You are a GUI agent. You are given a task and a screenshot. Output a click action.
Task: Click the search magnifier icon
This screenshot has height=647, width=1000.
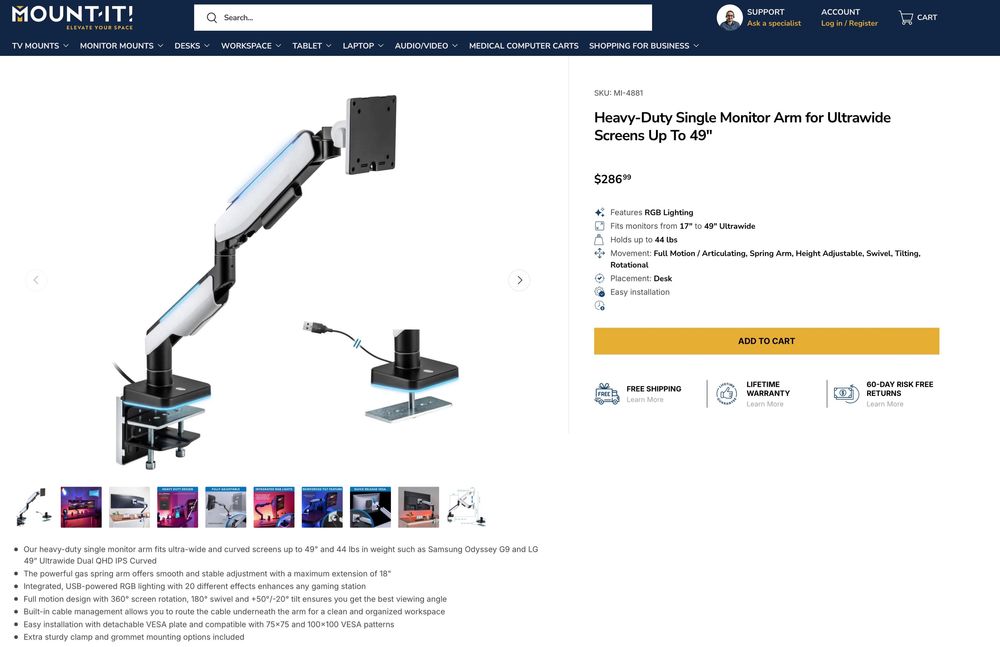[x=212, y=18]
